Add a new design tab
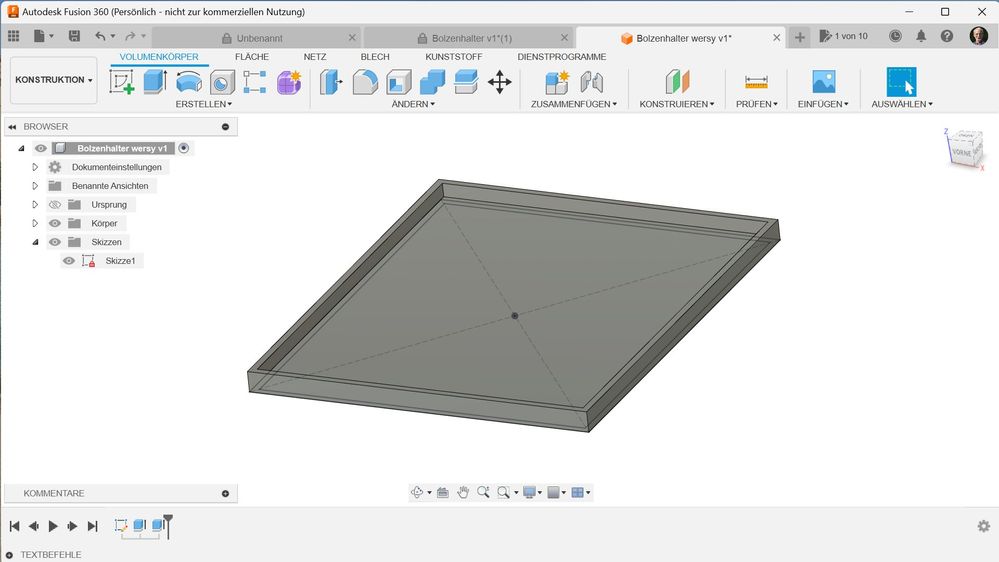 coord(800,38)
